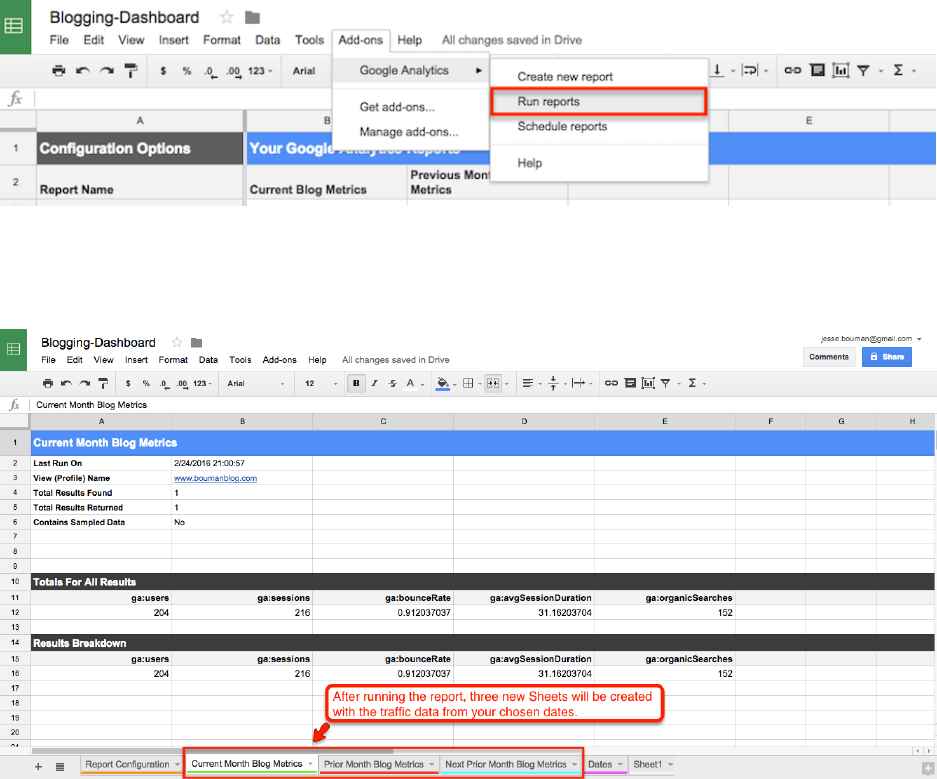The height and width of the screenshot is (779, 937).
Task: Open fill color bucket in lower window
Action: (x=443, y=384)
